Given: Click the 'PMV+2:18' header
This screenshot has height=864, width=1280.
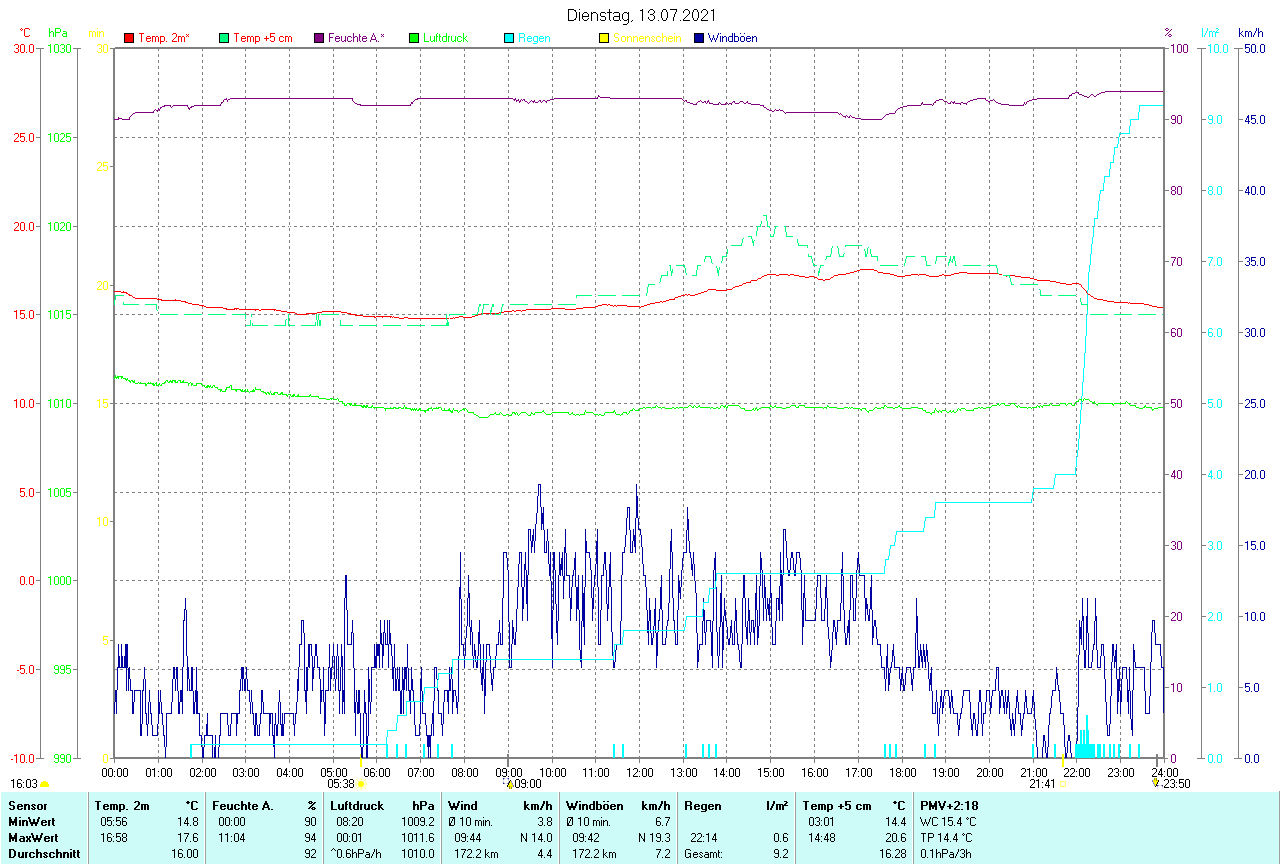Looking at the screenshot, I should (950, 806).
